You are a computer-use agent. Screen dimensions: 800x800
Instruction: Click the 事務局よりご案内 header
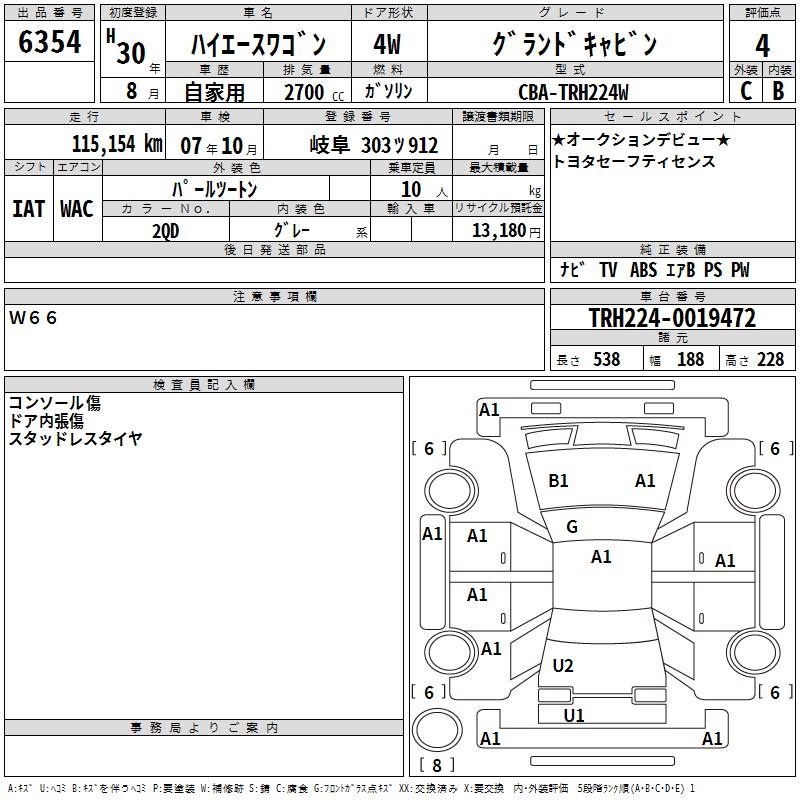tap(204, 728)
